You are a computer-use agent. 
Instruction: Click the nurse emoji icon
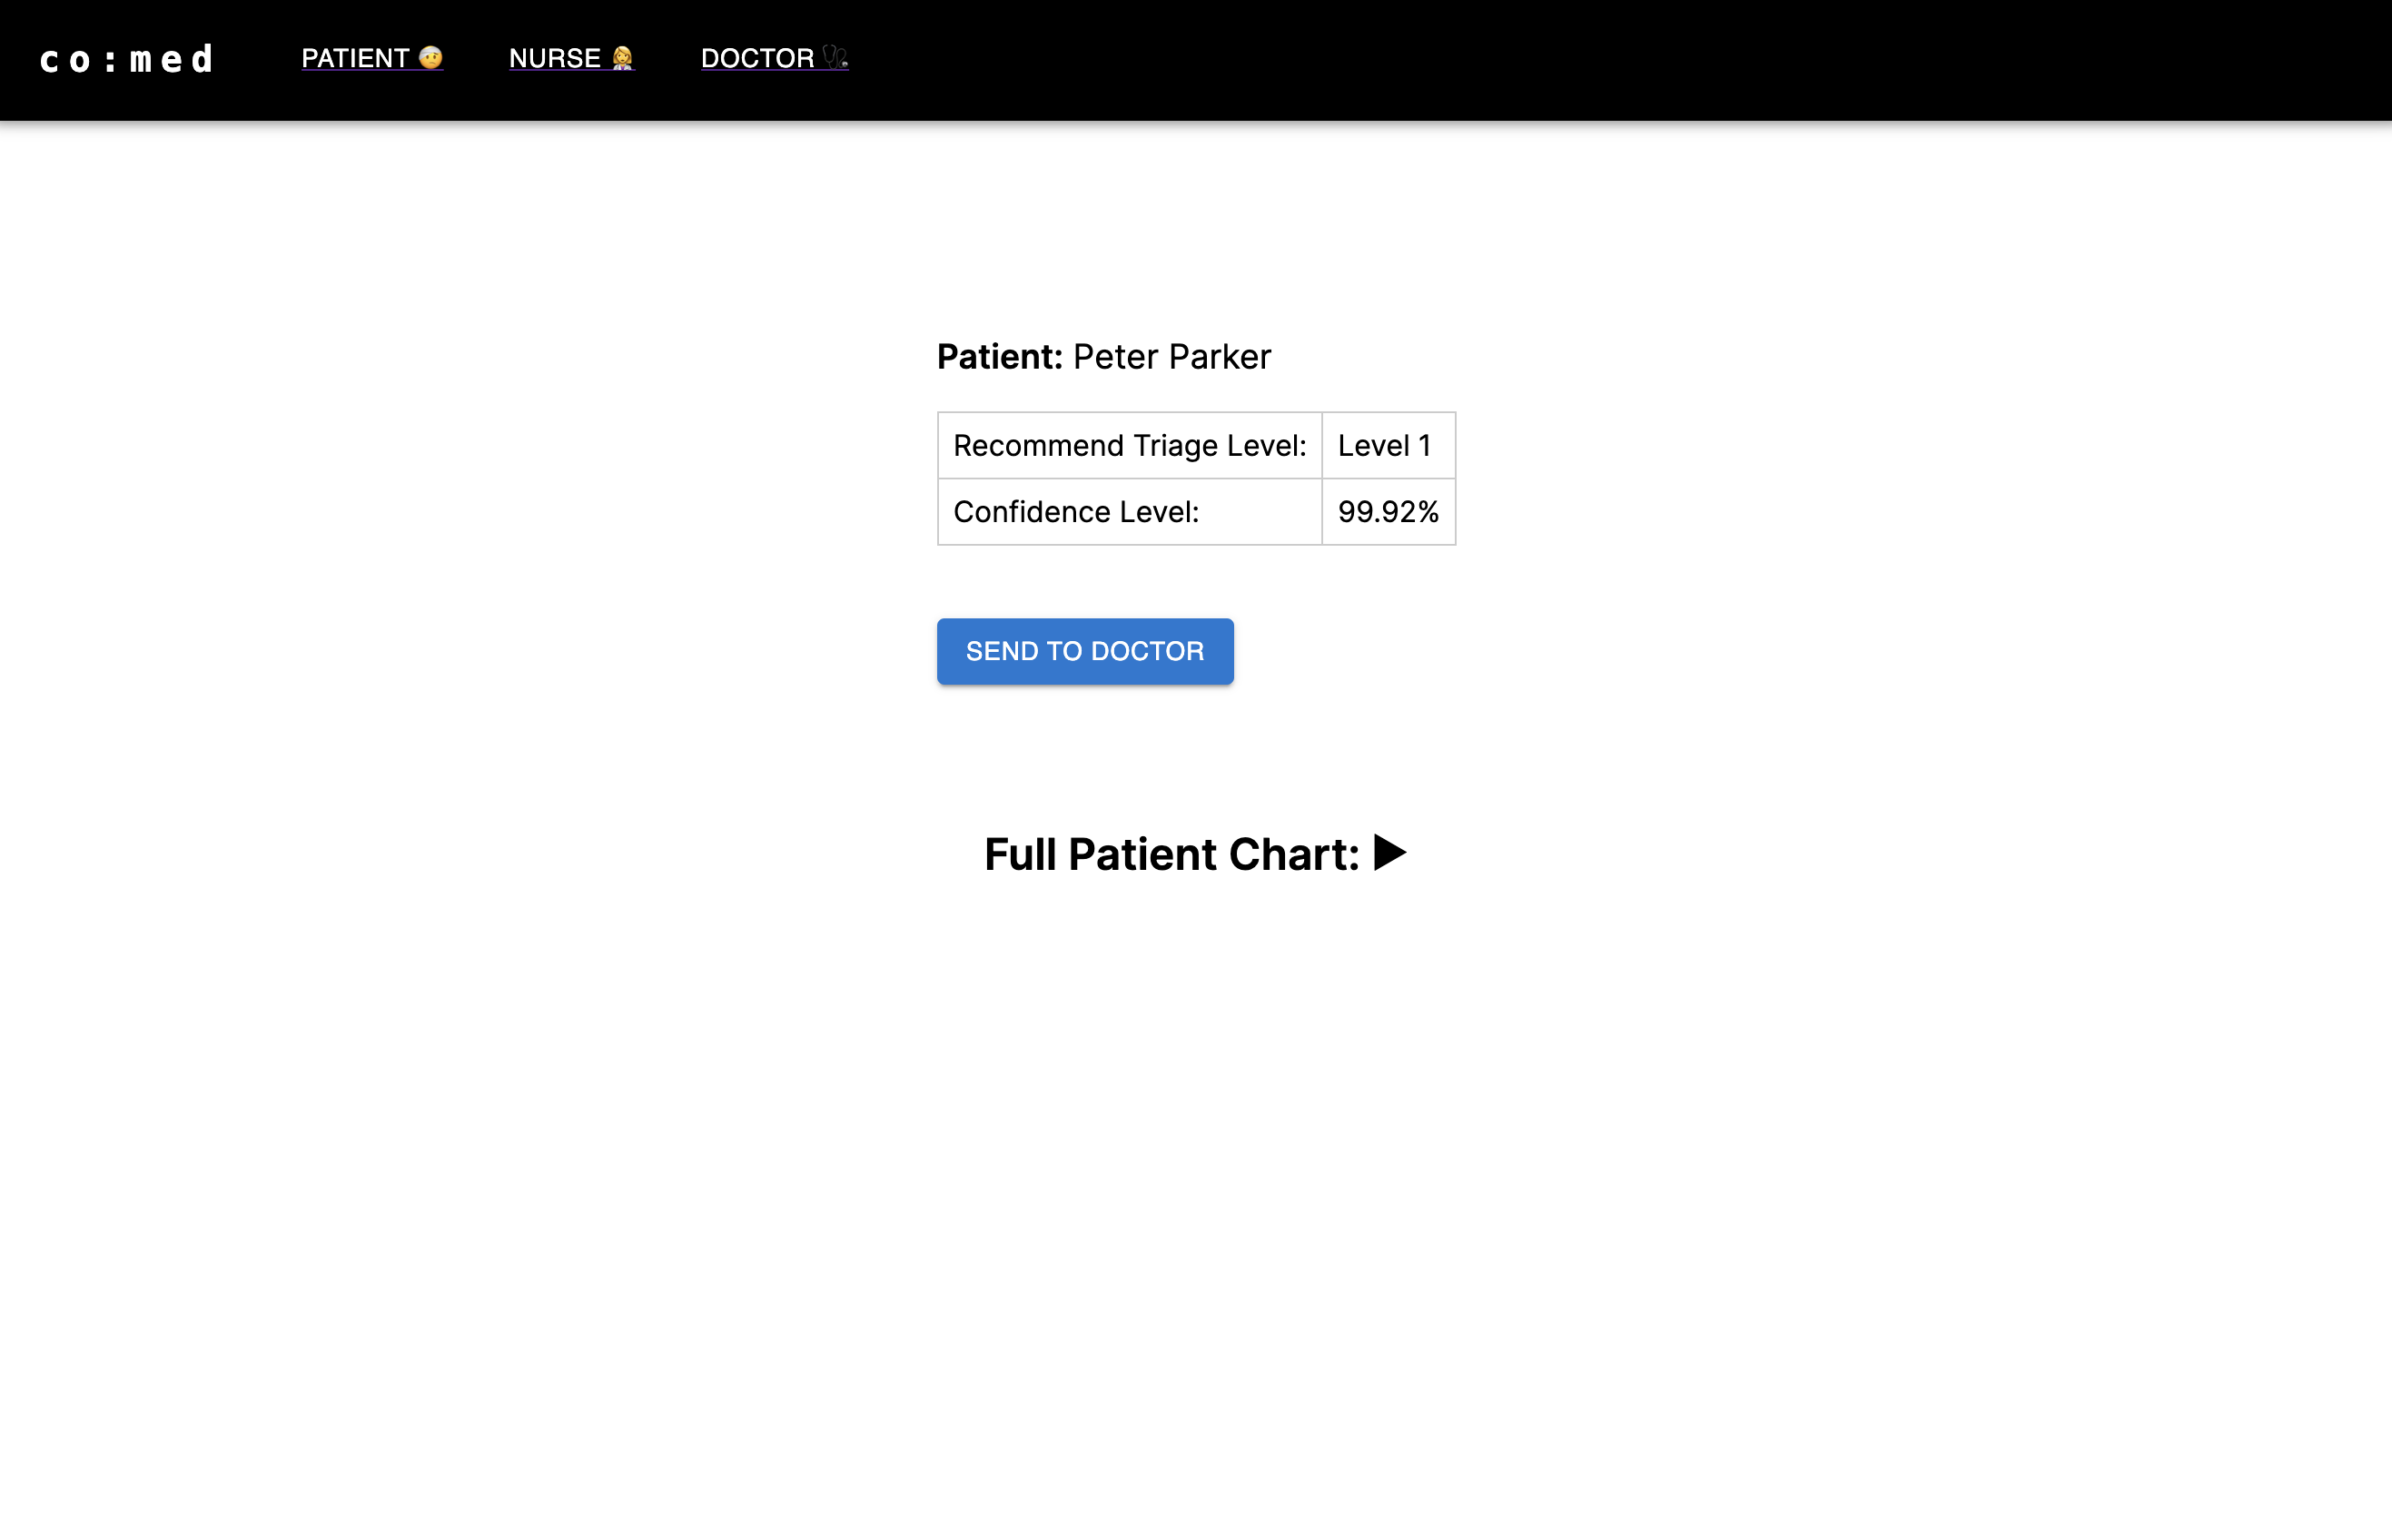(622, 58)
